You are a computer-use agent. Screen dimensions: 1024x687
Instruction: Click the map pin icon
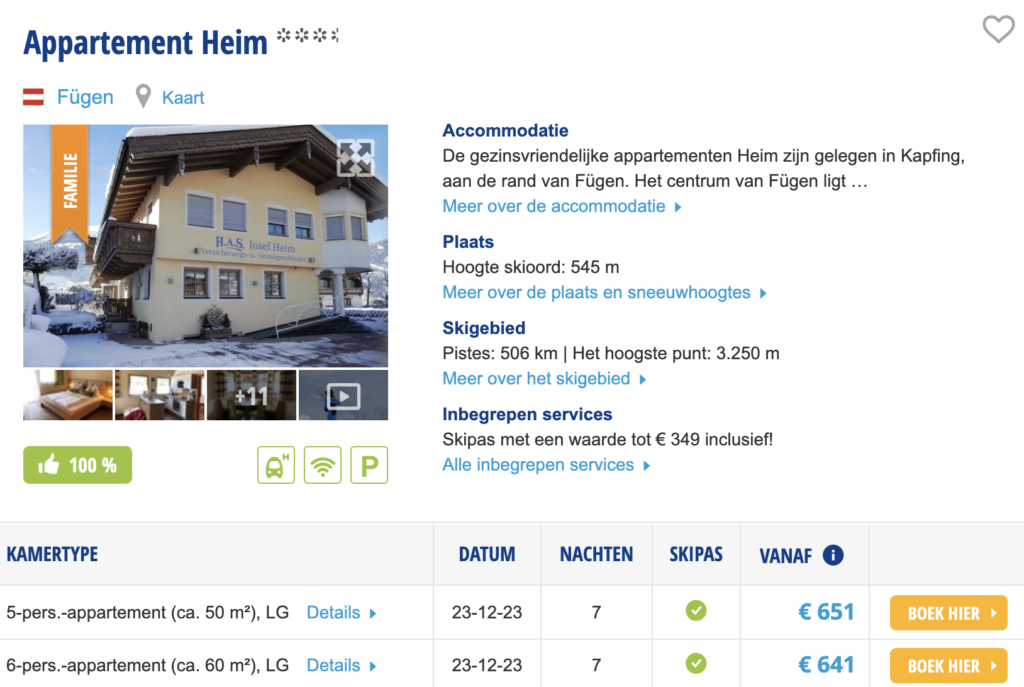point(144,97)
